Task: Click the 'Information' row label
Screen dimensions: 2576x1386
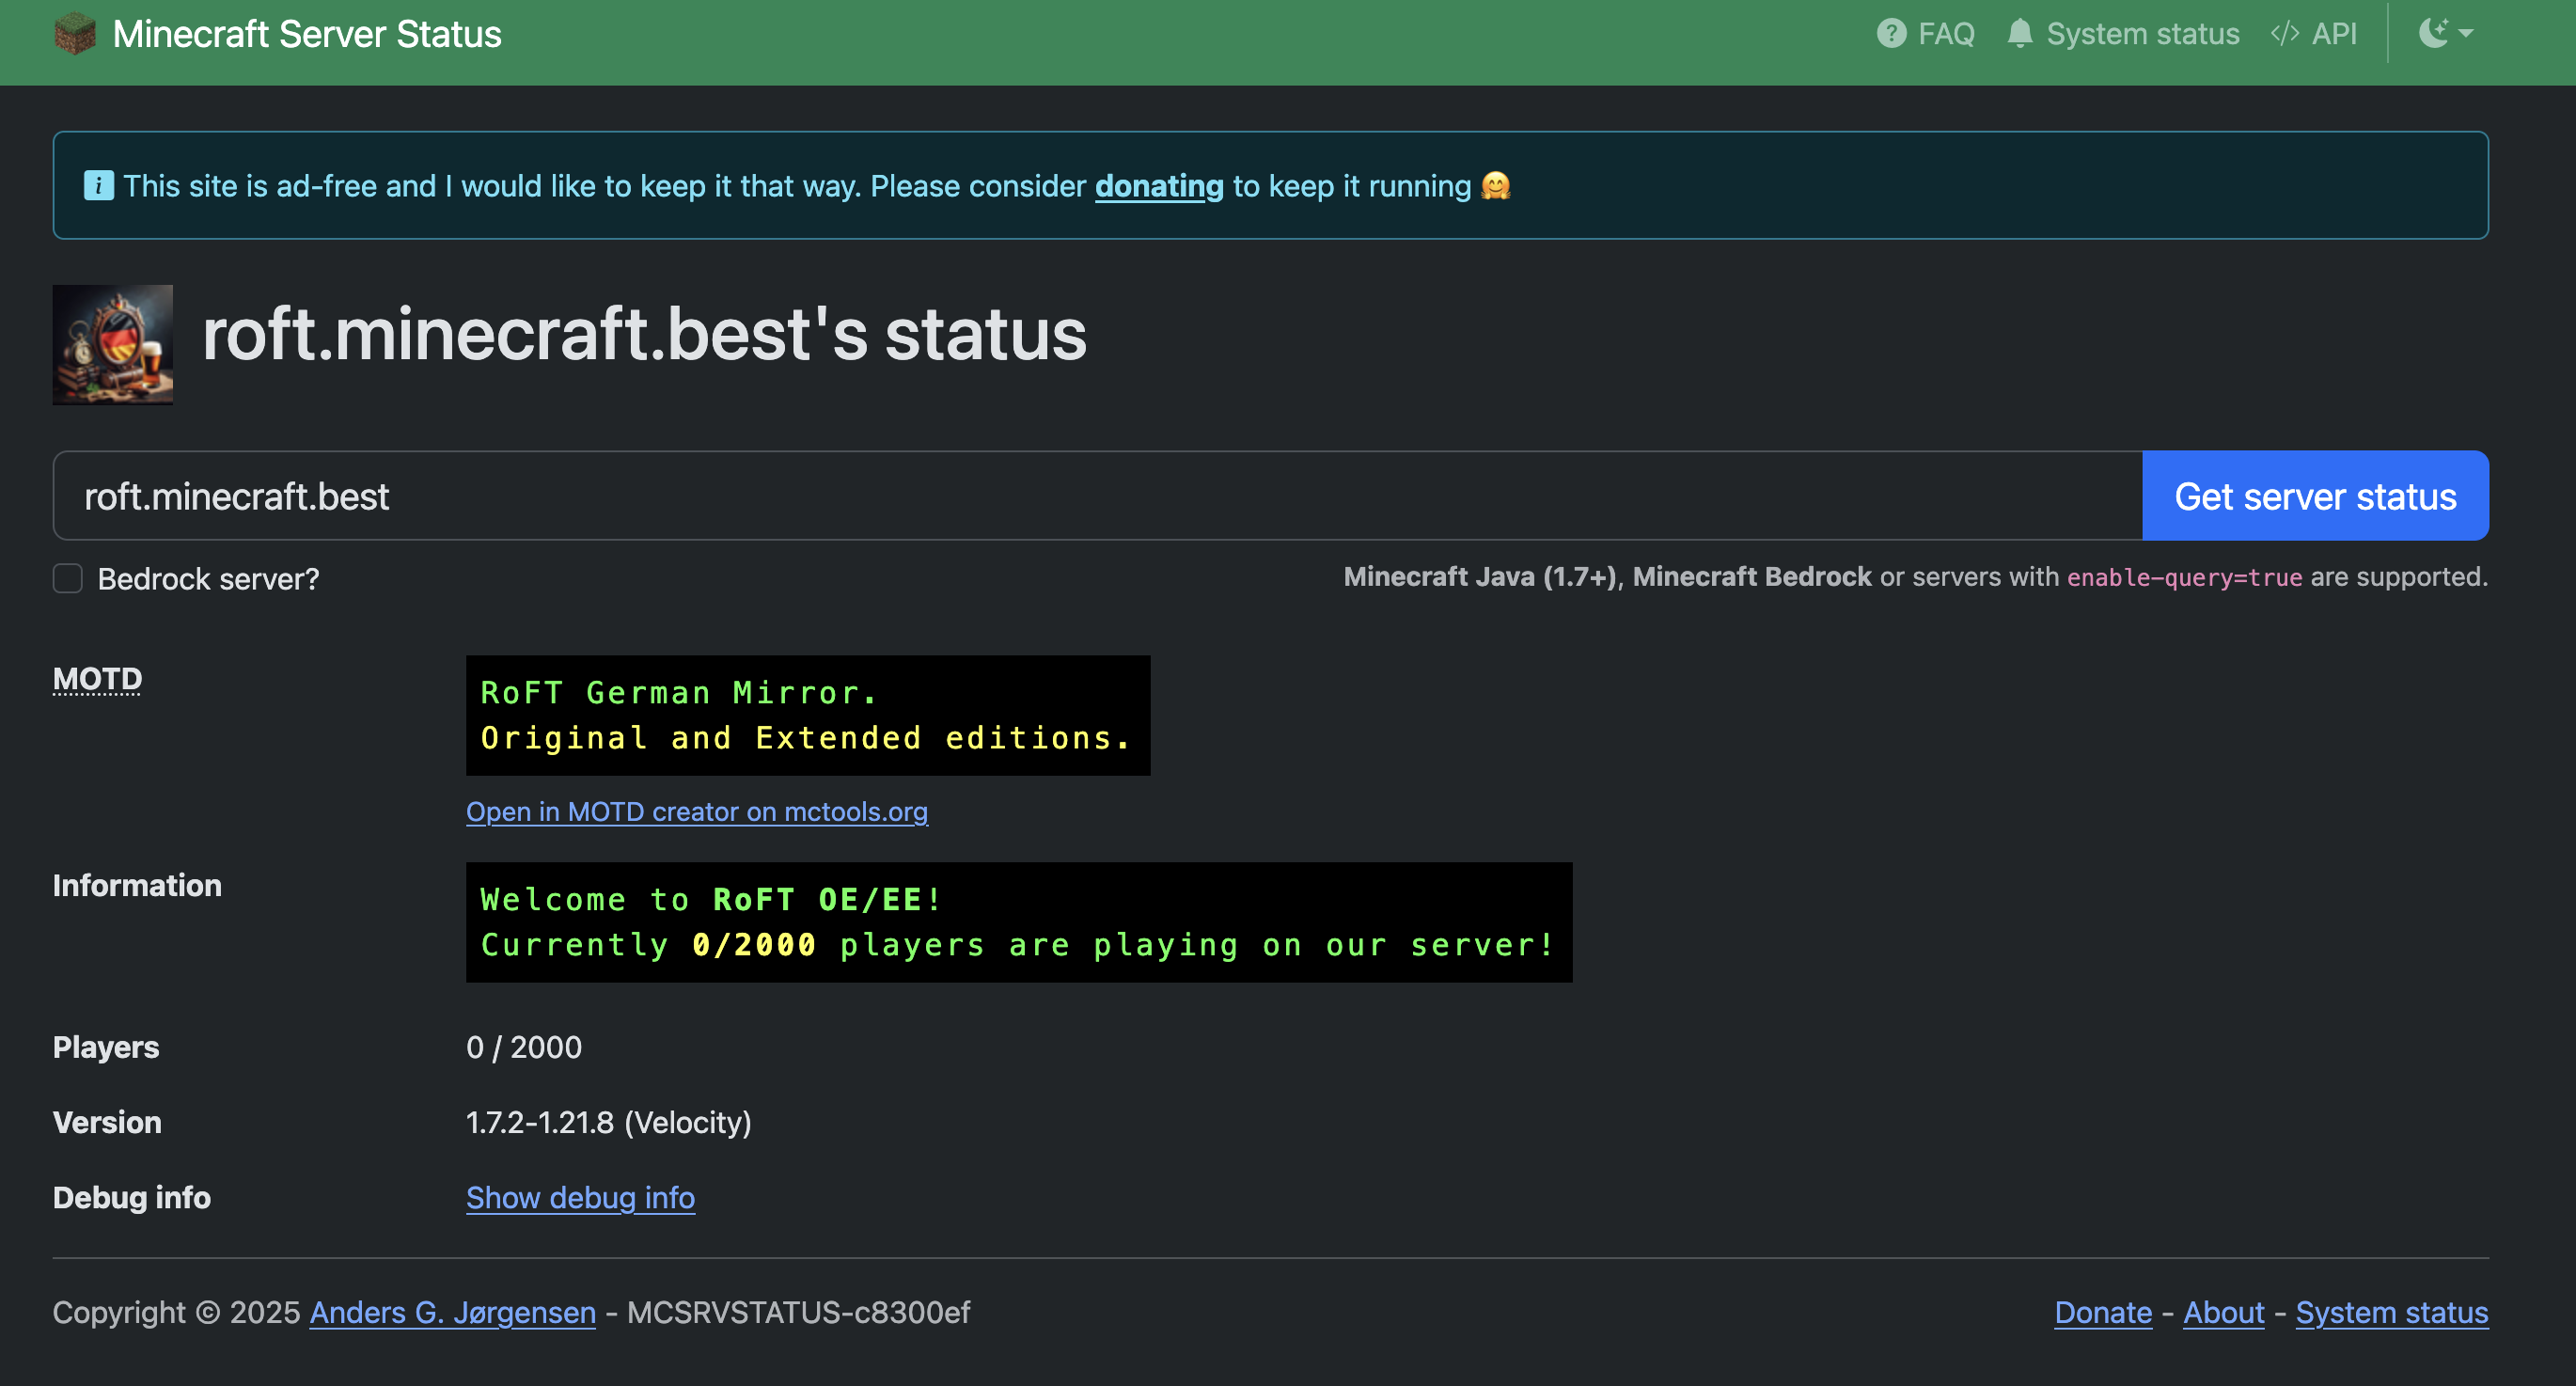Action: (x=137, y=885)
